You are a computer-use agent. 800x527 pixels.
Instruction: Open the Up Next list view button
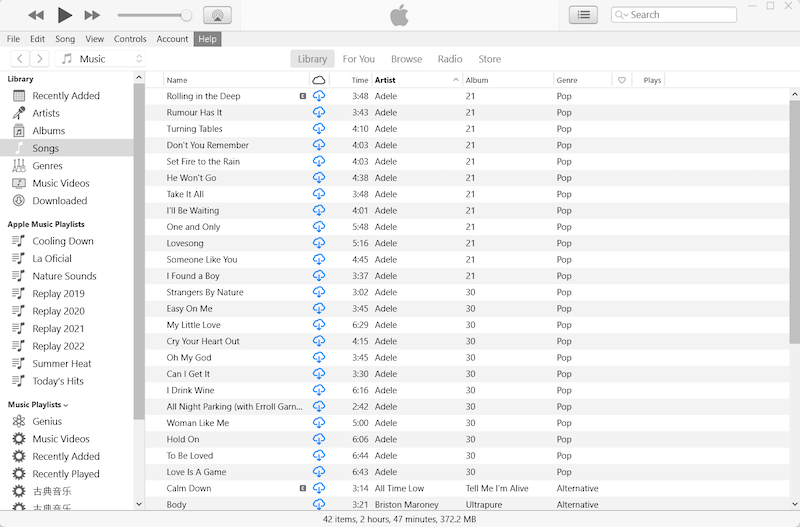pos(583,15)
